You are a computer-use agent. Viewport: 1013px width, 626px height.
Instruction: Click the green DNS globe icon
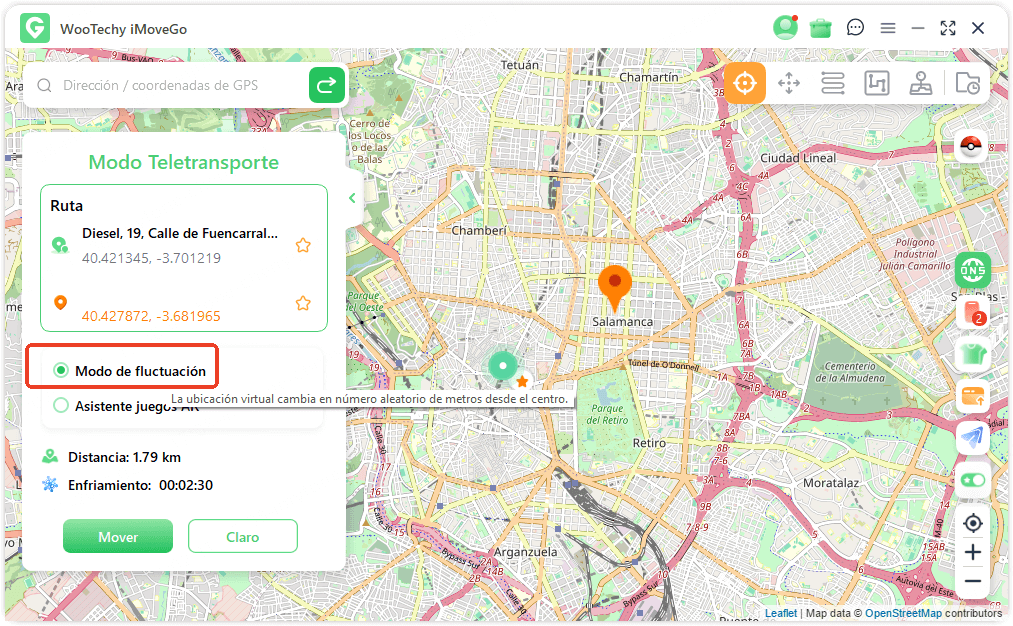pos(972,269)
